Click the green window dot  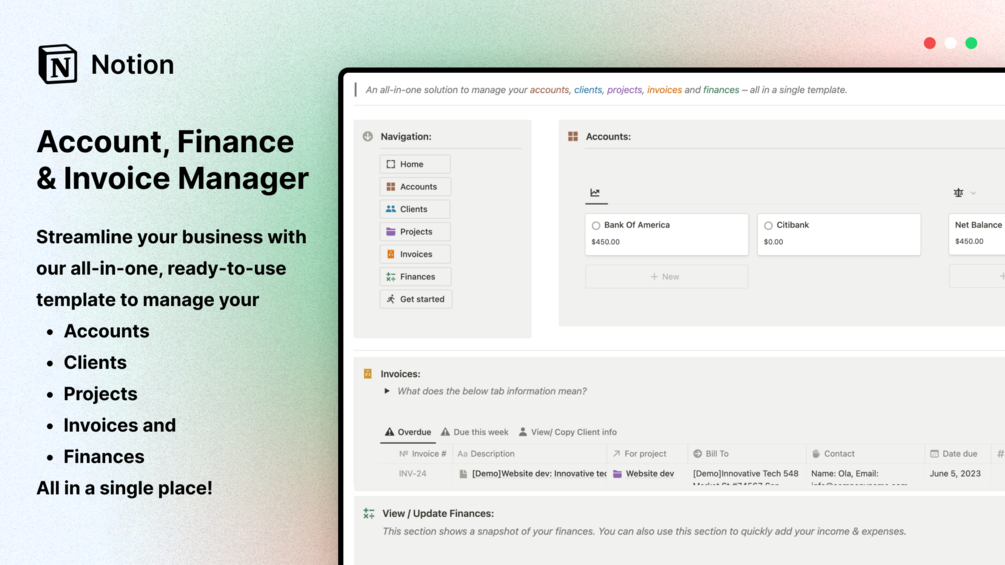(971, 43)
